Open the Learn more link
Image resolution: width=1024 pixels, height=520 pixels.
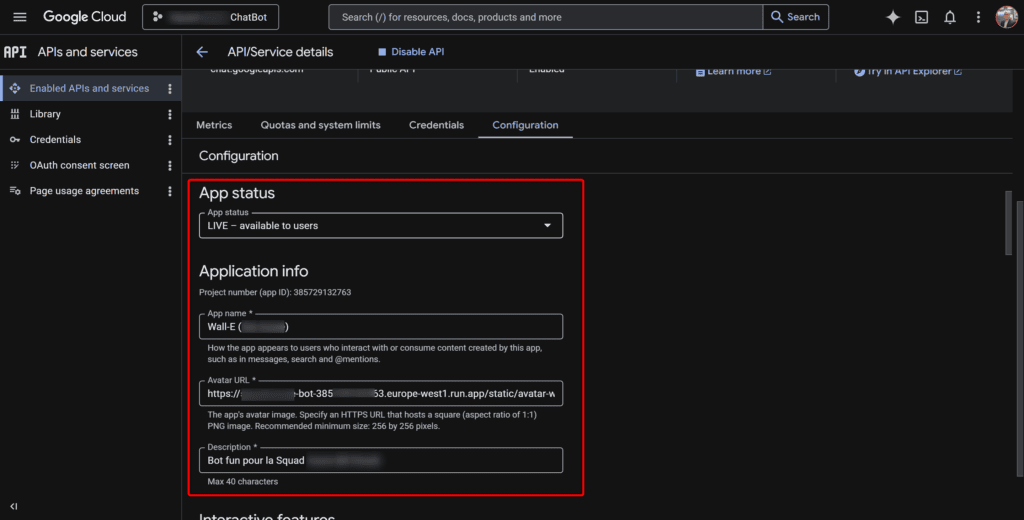733,71
